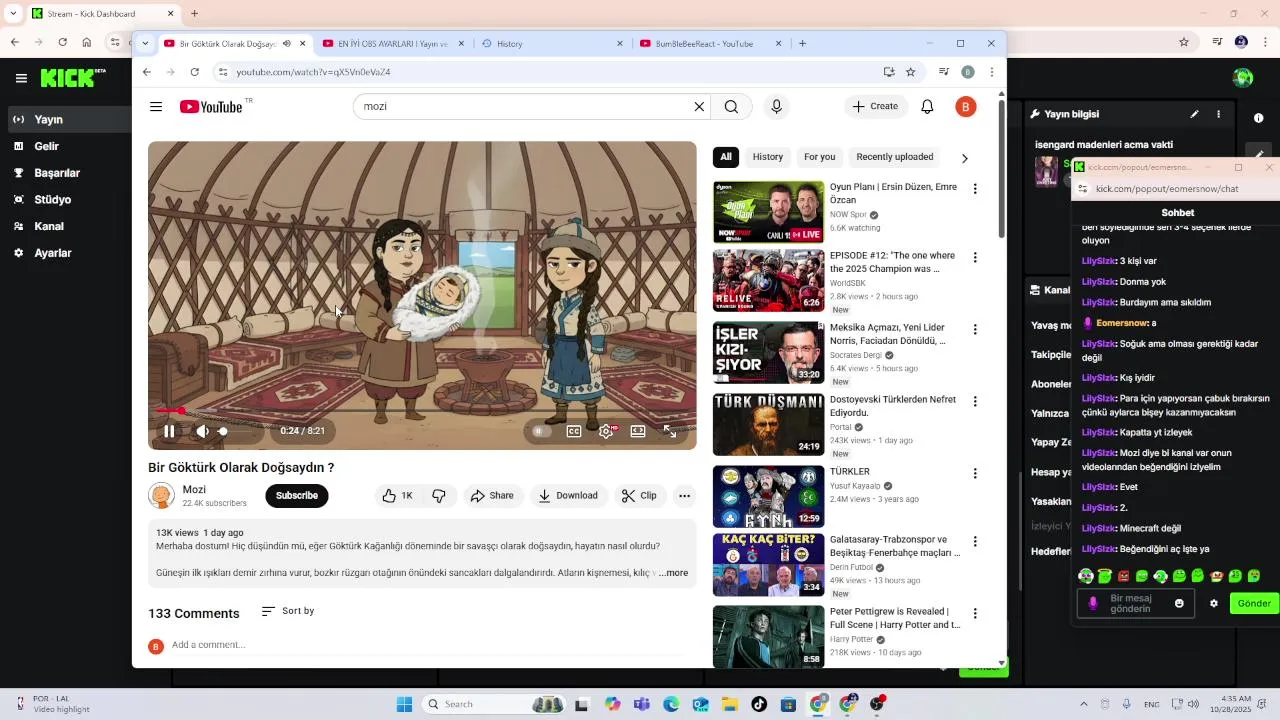The image size is (1280, 720).
Task: Pause the video
Action: click(170, 431)
